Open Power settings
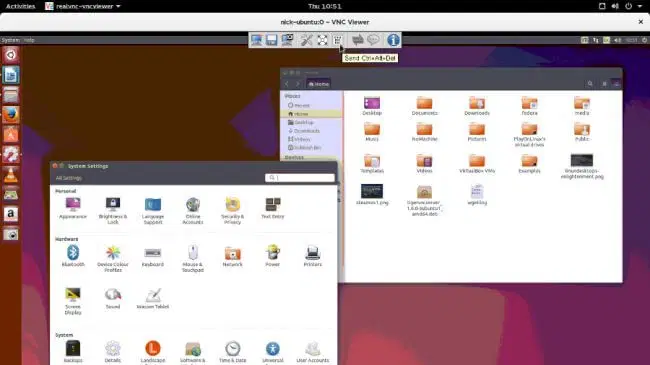 point(272,256)
